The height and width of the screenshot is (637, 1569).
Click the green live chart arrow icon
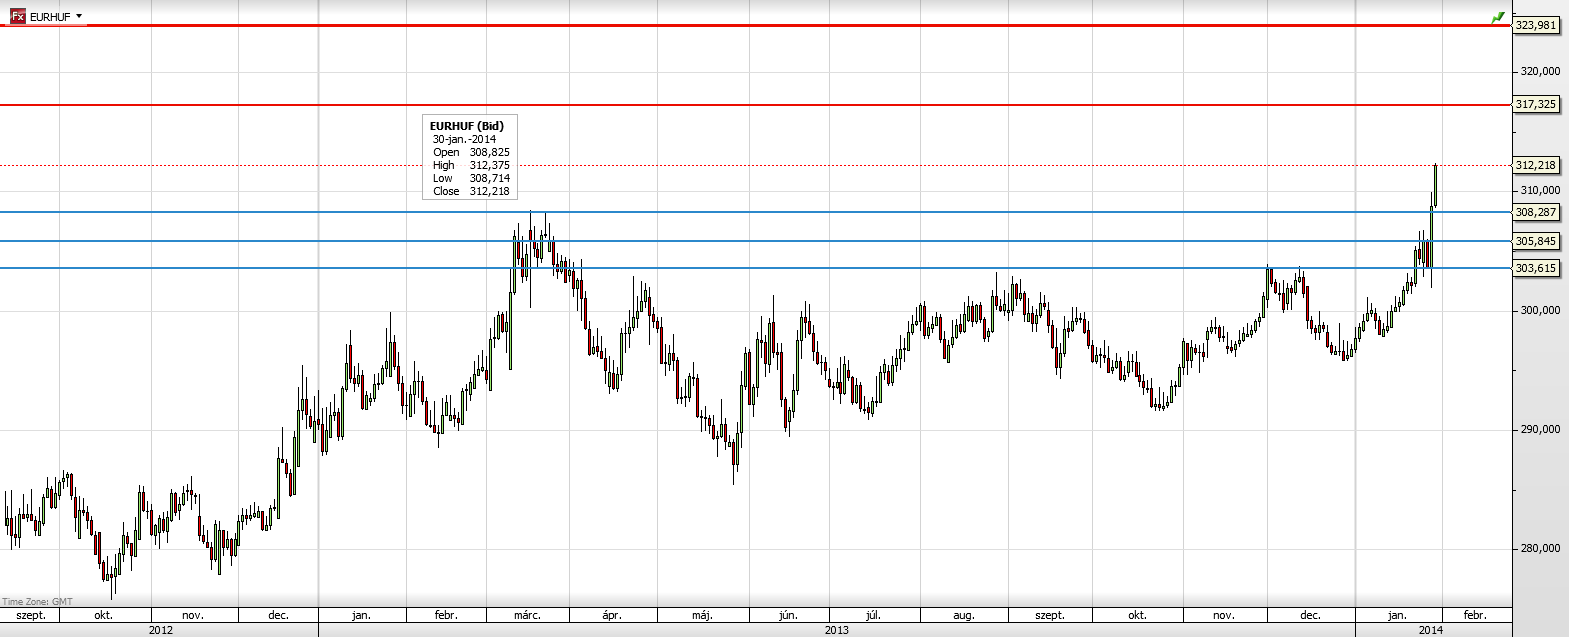1497,17
